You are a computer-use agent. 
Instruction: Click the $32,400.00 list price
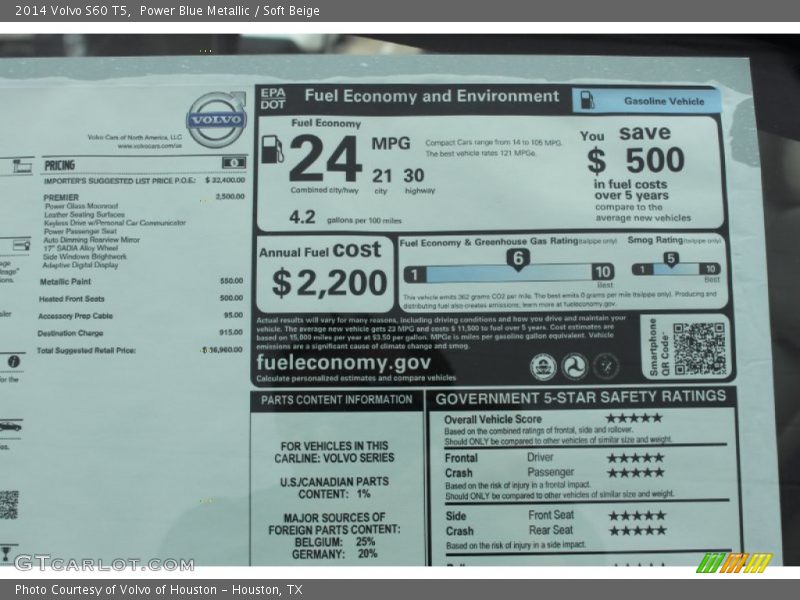click(x=225, y=180)
